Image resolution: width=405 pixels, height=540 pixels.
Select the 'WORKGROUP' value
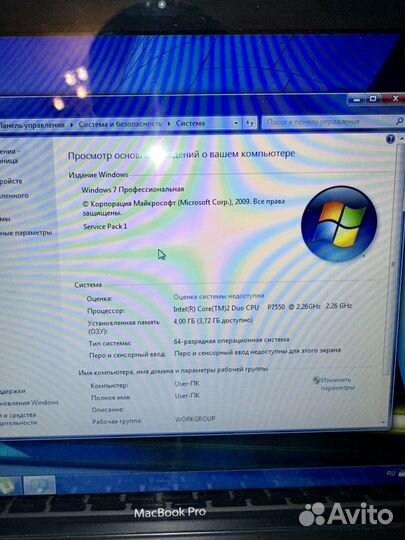pos(195,419)
